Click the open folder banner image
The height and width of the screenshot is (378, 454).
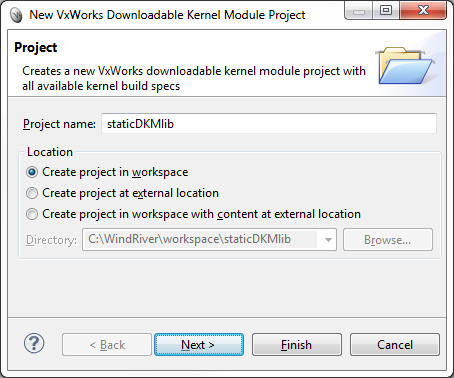405,66
